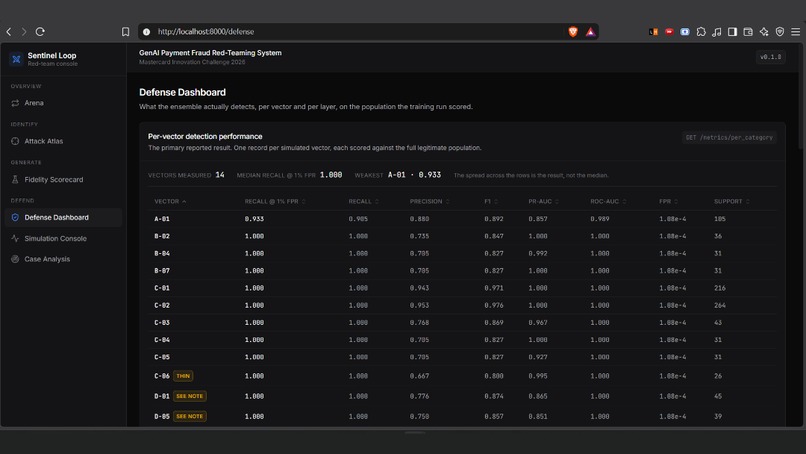Click the red extension icon
This screenshot has height=454, width=806.
point(669,32)
